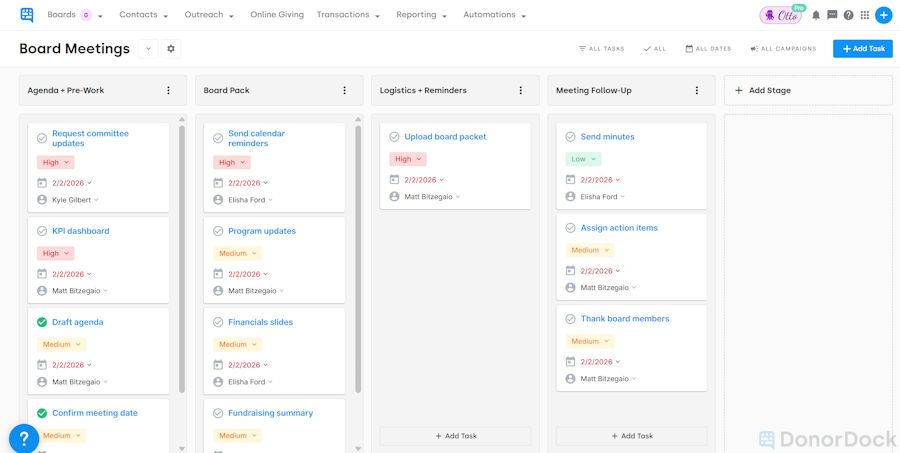Uncheck the completed Draft agenda task
The height and width of the screenshot is (453, 900).
(42, 322)
